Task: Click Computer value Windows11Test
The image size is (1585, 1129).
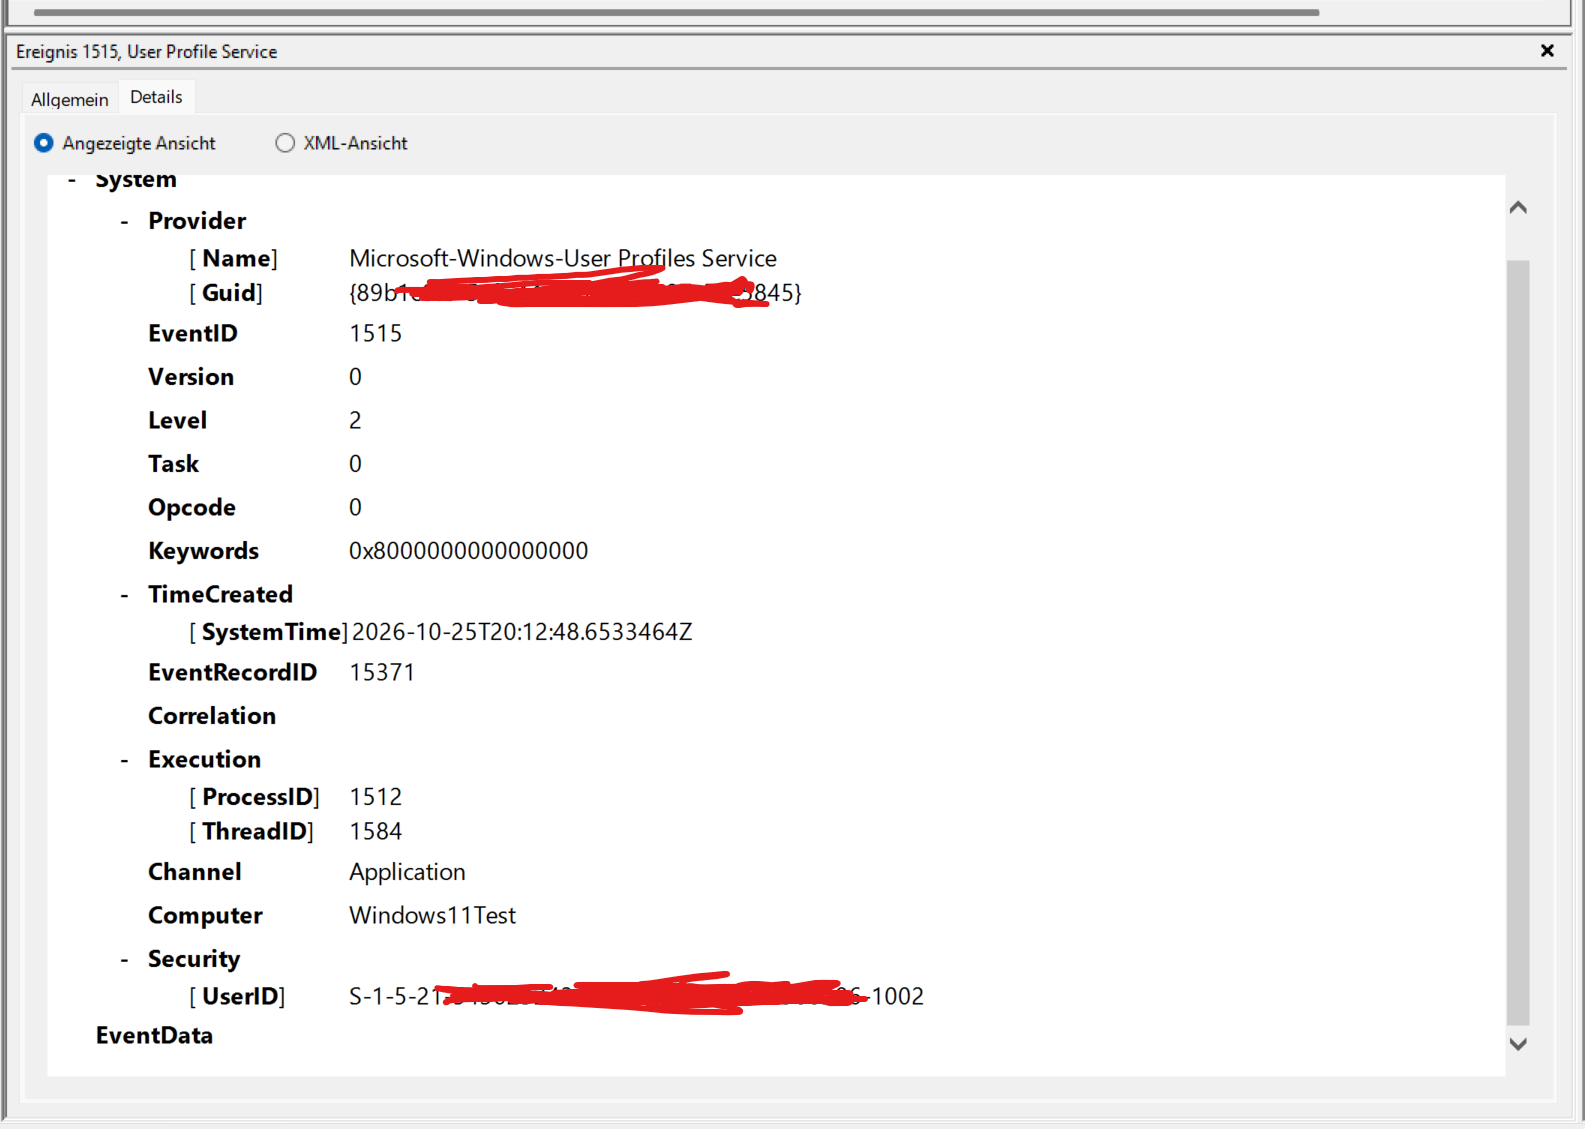Action: tap(432, 916)
